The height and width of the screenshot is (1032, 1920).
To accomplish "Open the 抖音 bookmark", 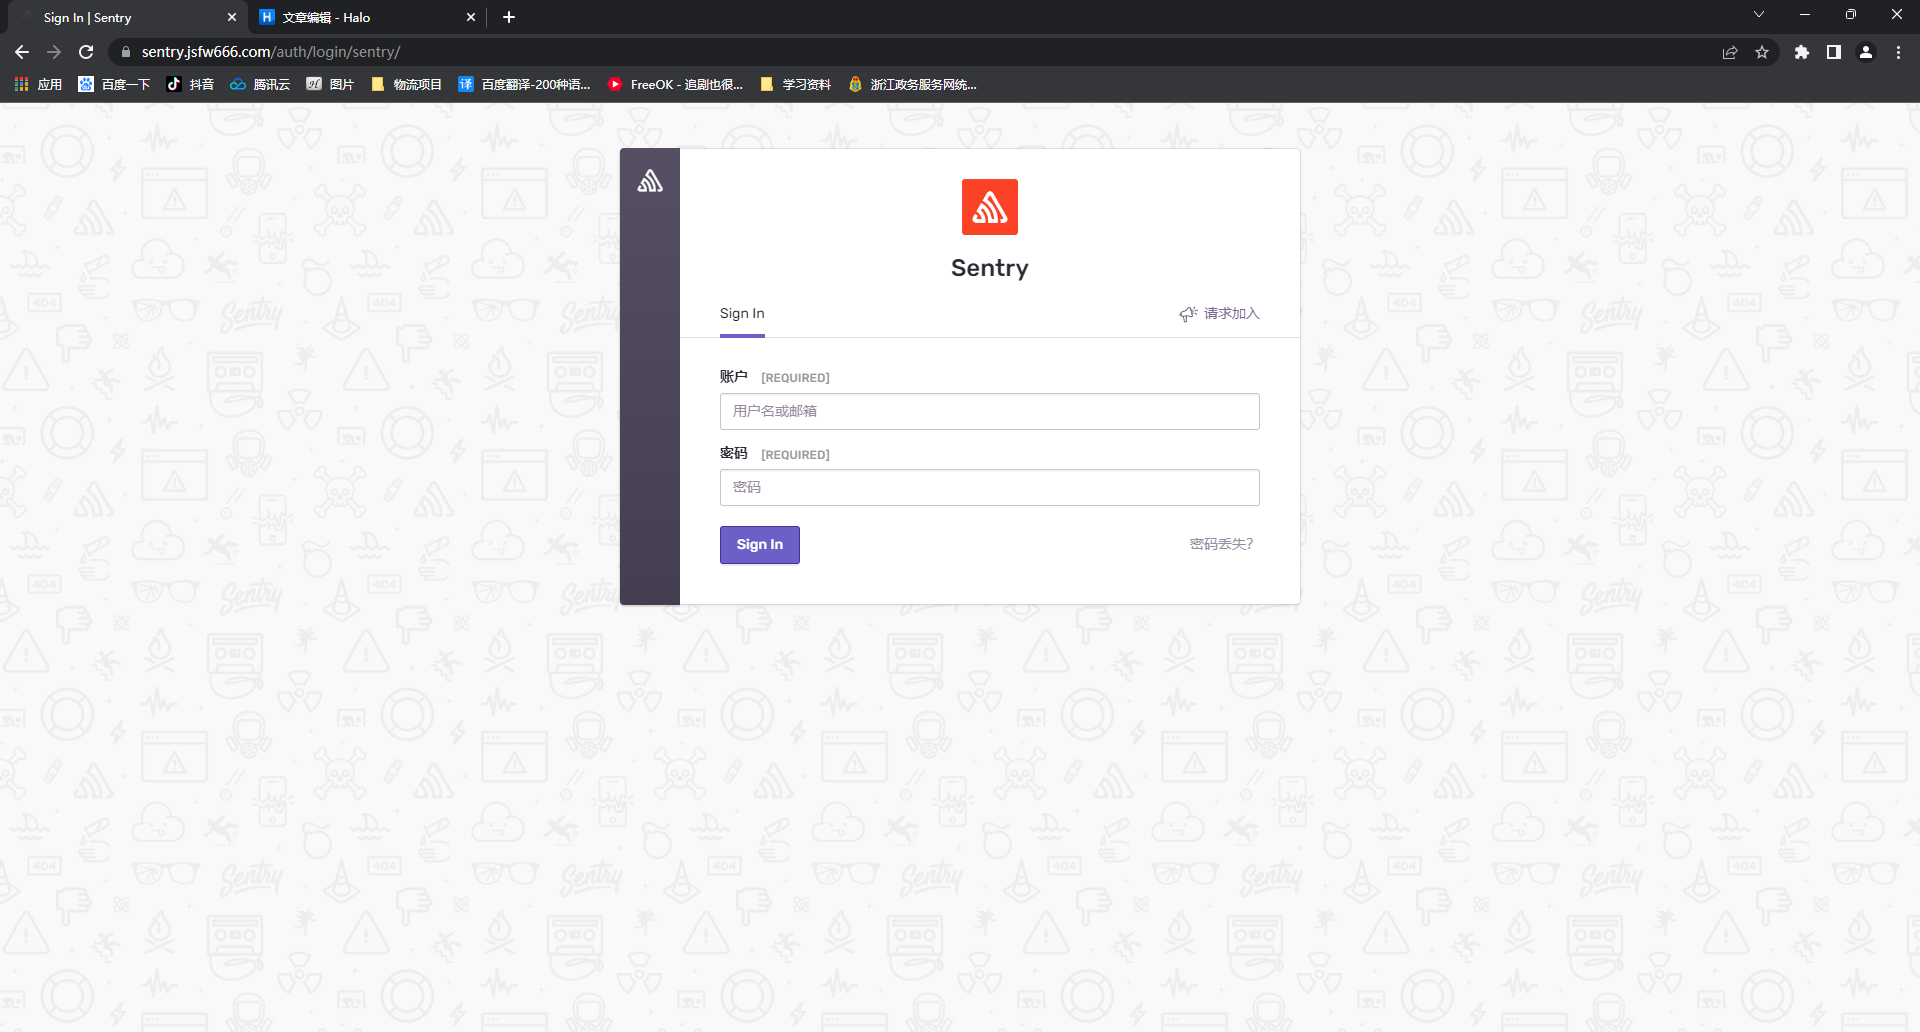I will 190,85.
